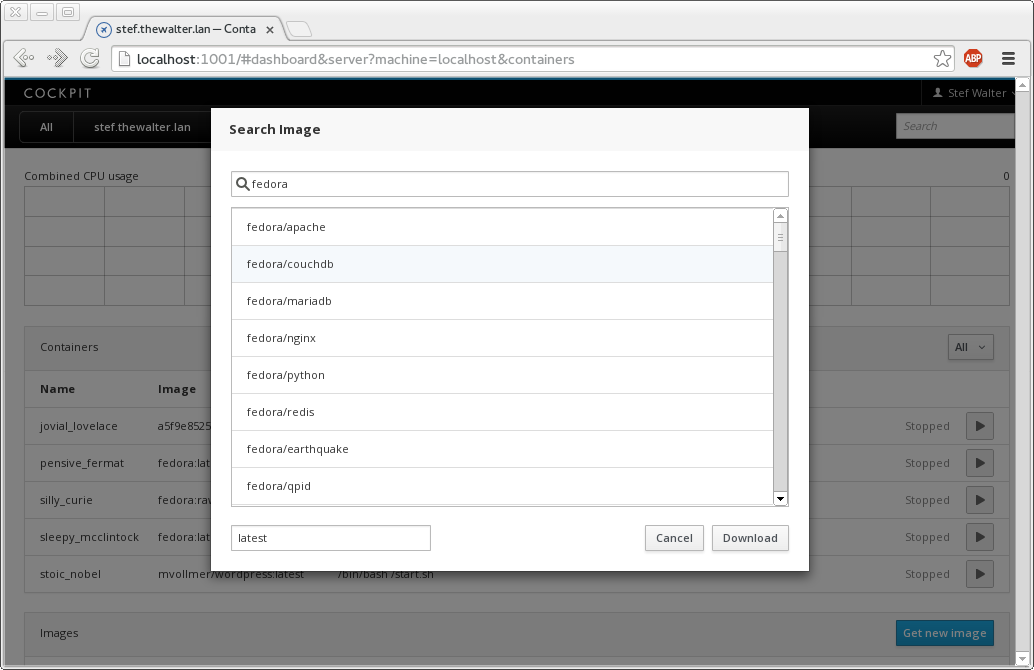This screenshot has height=670, width=1034.
Task: Start the stoic_nobel container with the play button
Action: pyautogui.click(x=979, y=574)
